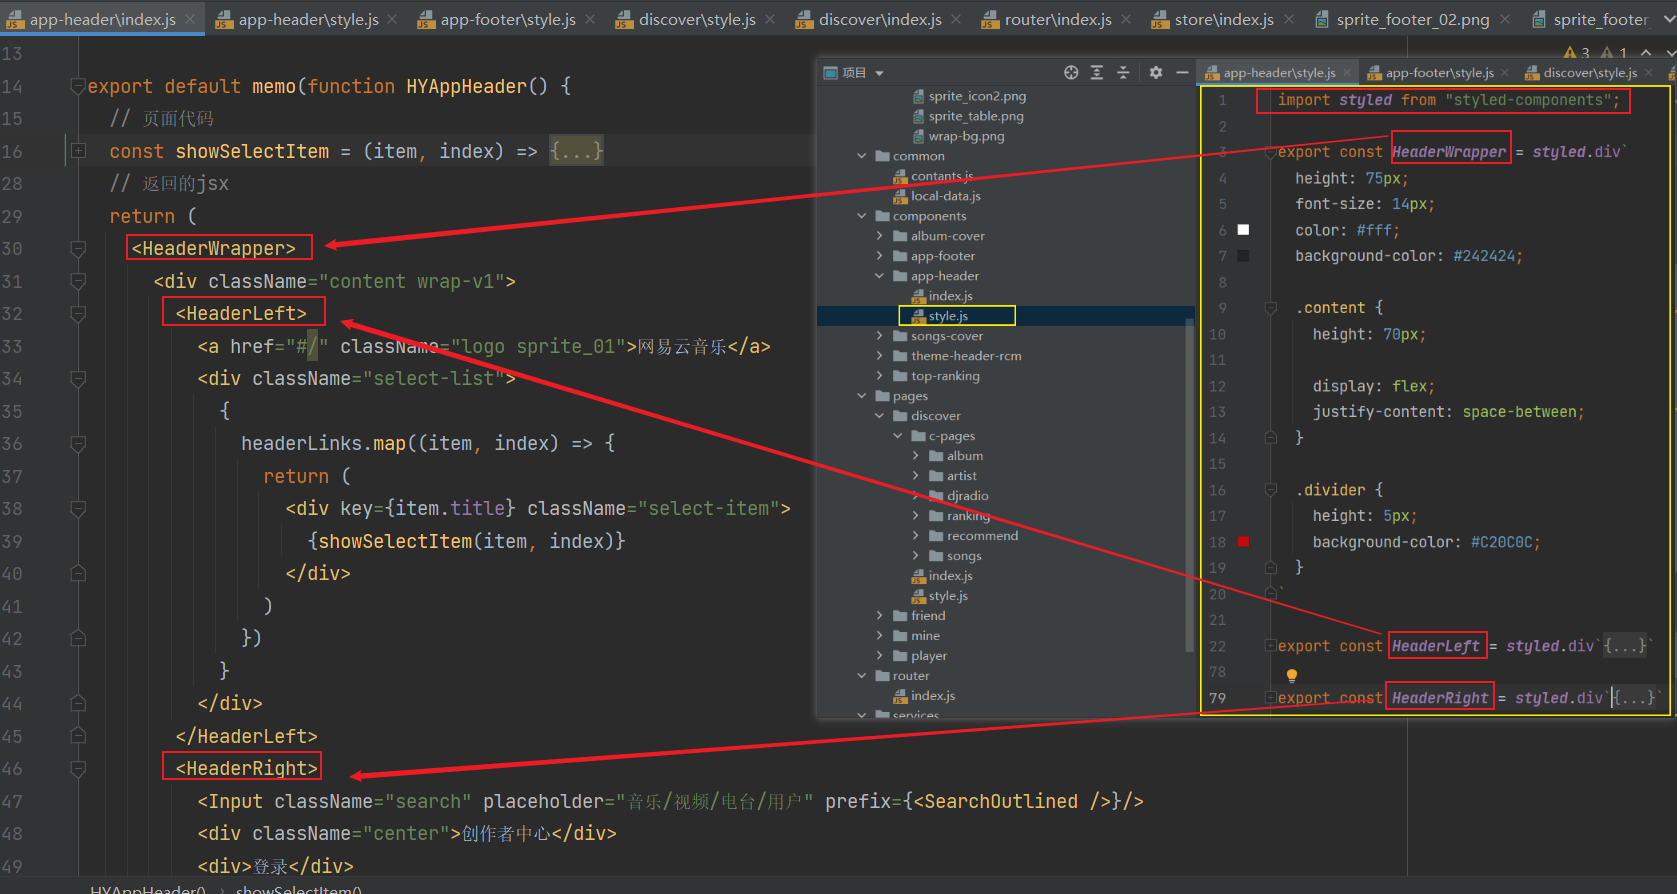Image resolution: width=1677 pixels, height=894 pixels.
Task: Expand the djradio folder
Action: (x=916, y=496)
